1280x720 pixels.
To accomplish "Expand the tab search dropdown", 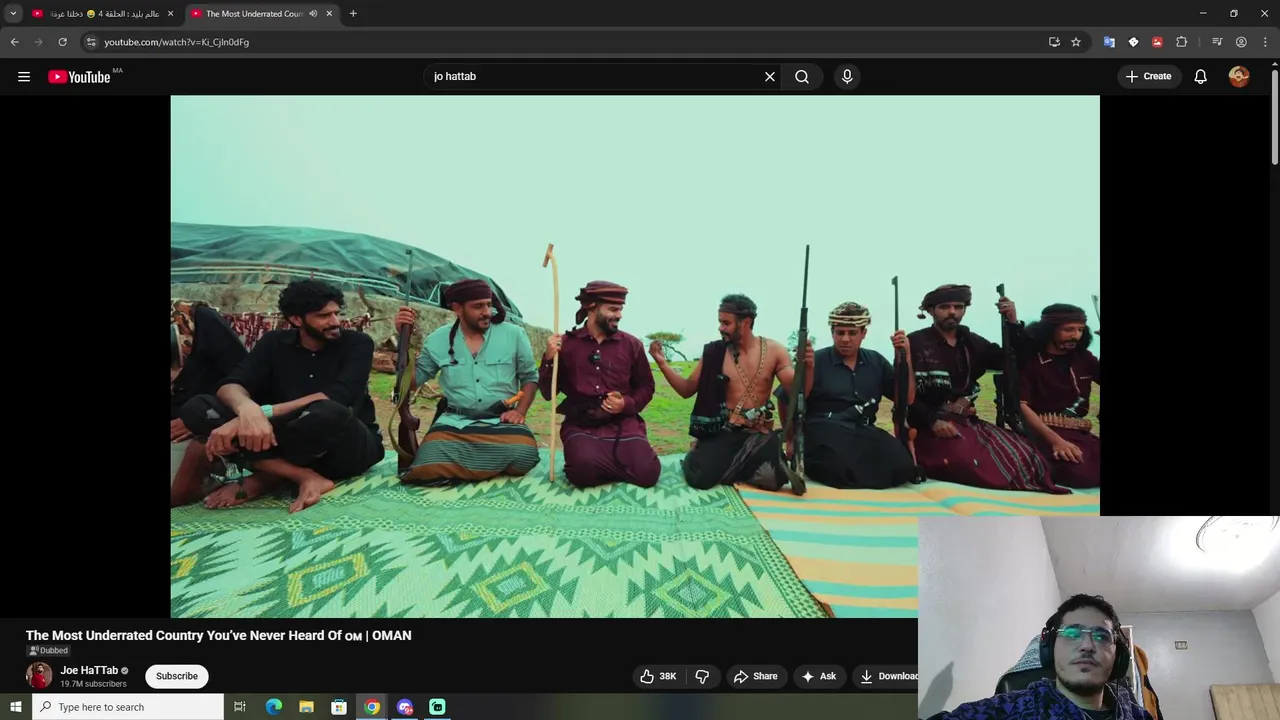I will pos(13,13).
